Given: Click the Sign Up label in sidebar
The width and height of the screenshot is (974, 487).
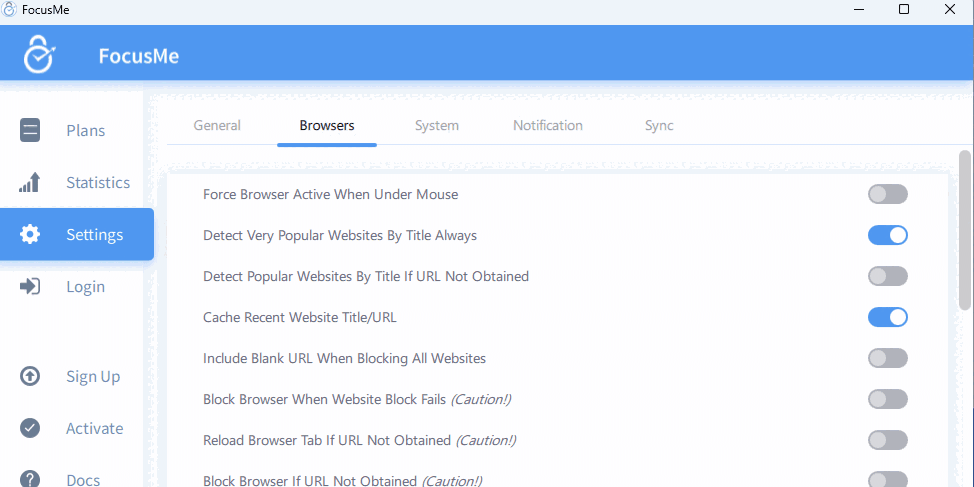Looking at the screenshot, I should 93,376.
